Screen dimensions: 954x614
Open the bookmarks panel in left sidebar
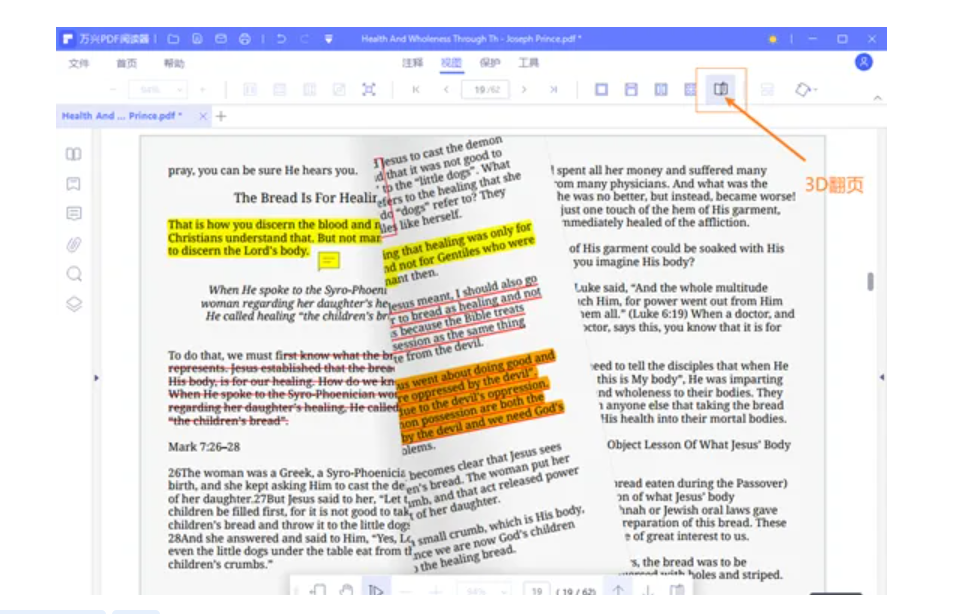coord(73,184)
